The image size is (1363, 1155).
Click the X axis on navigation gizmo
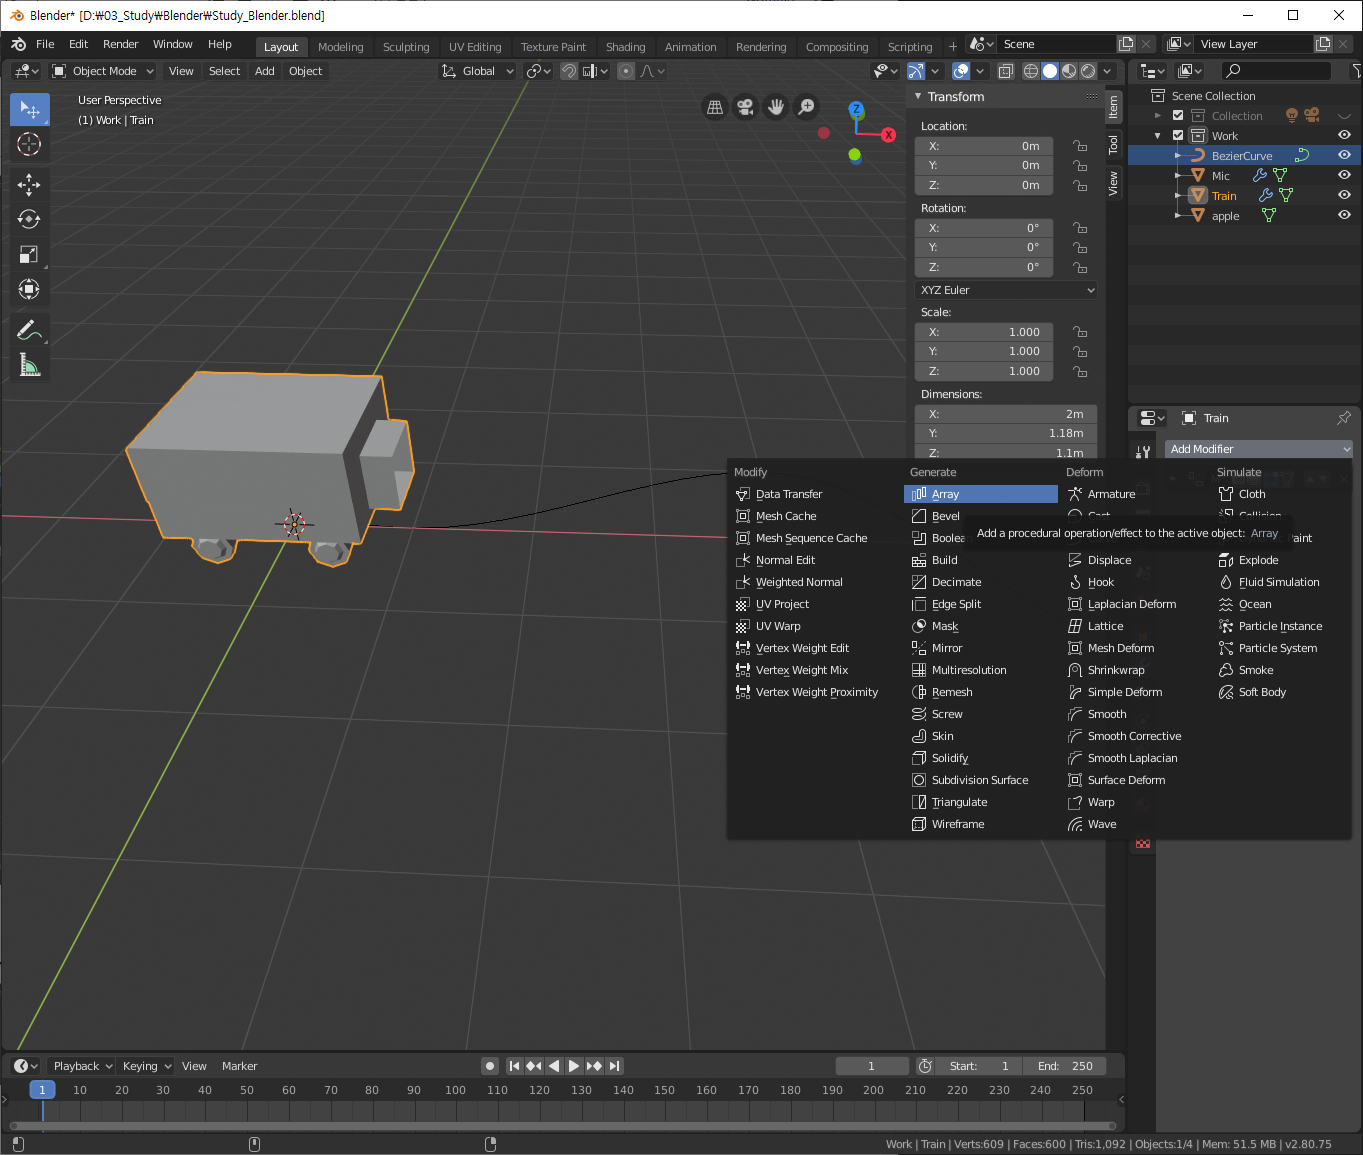888,135
